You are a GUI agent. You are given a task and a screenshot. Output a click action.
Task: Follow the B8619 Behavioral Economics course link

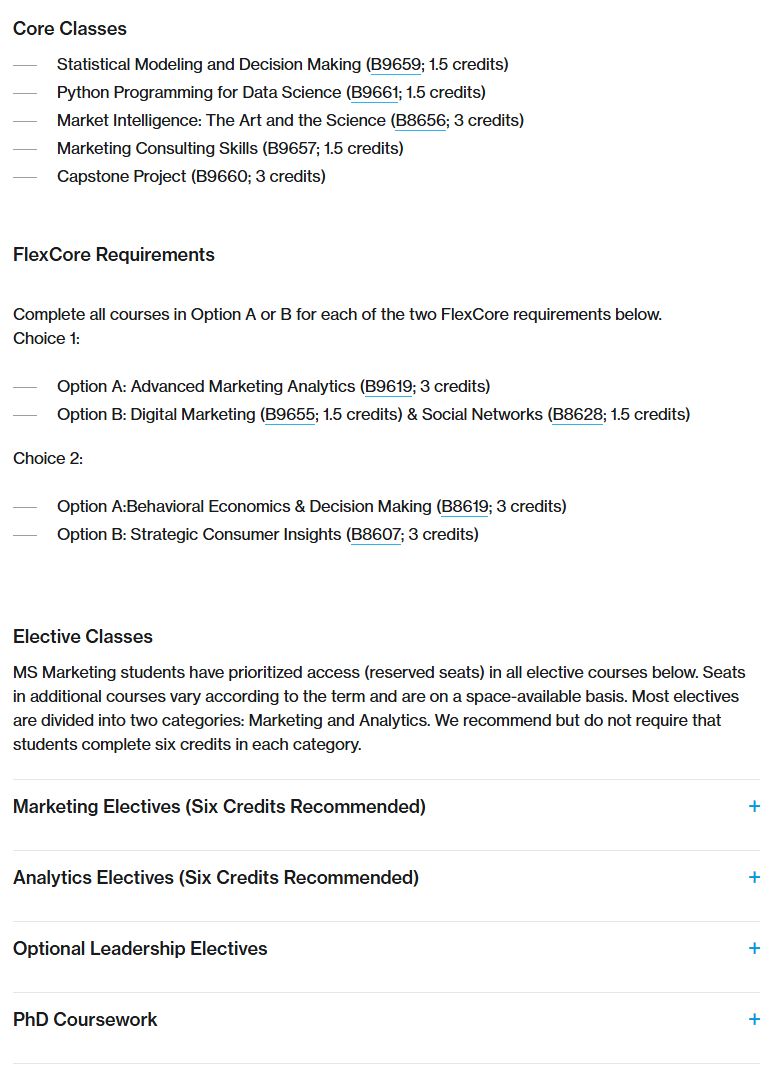click(464, 507)
